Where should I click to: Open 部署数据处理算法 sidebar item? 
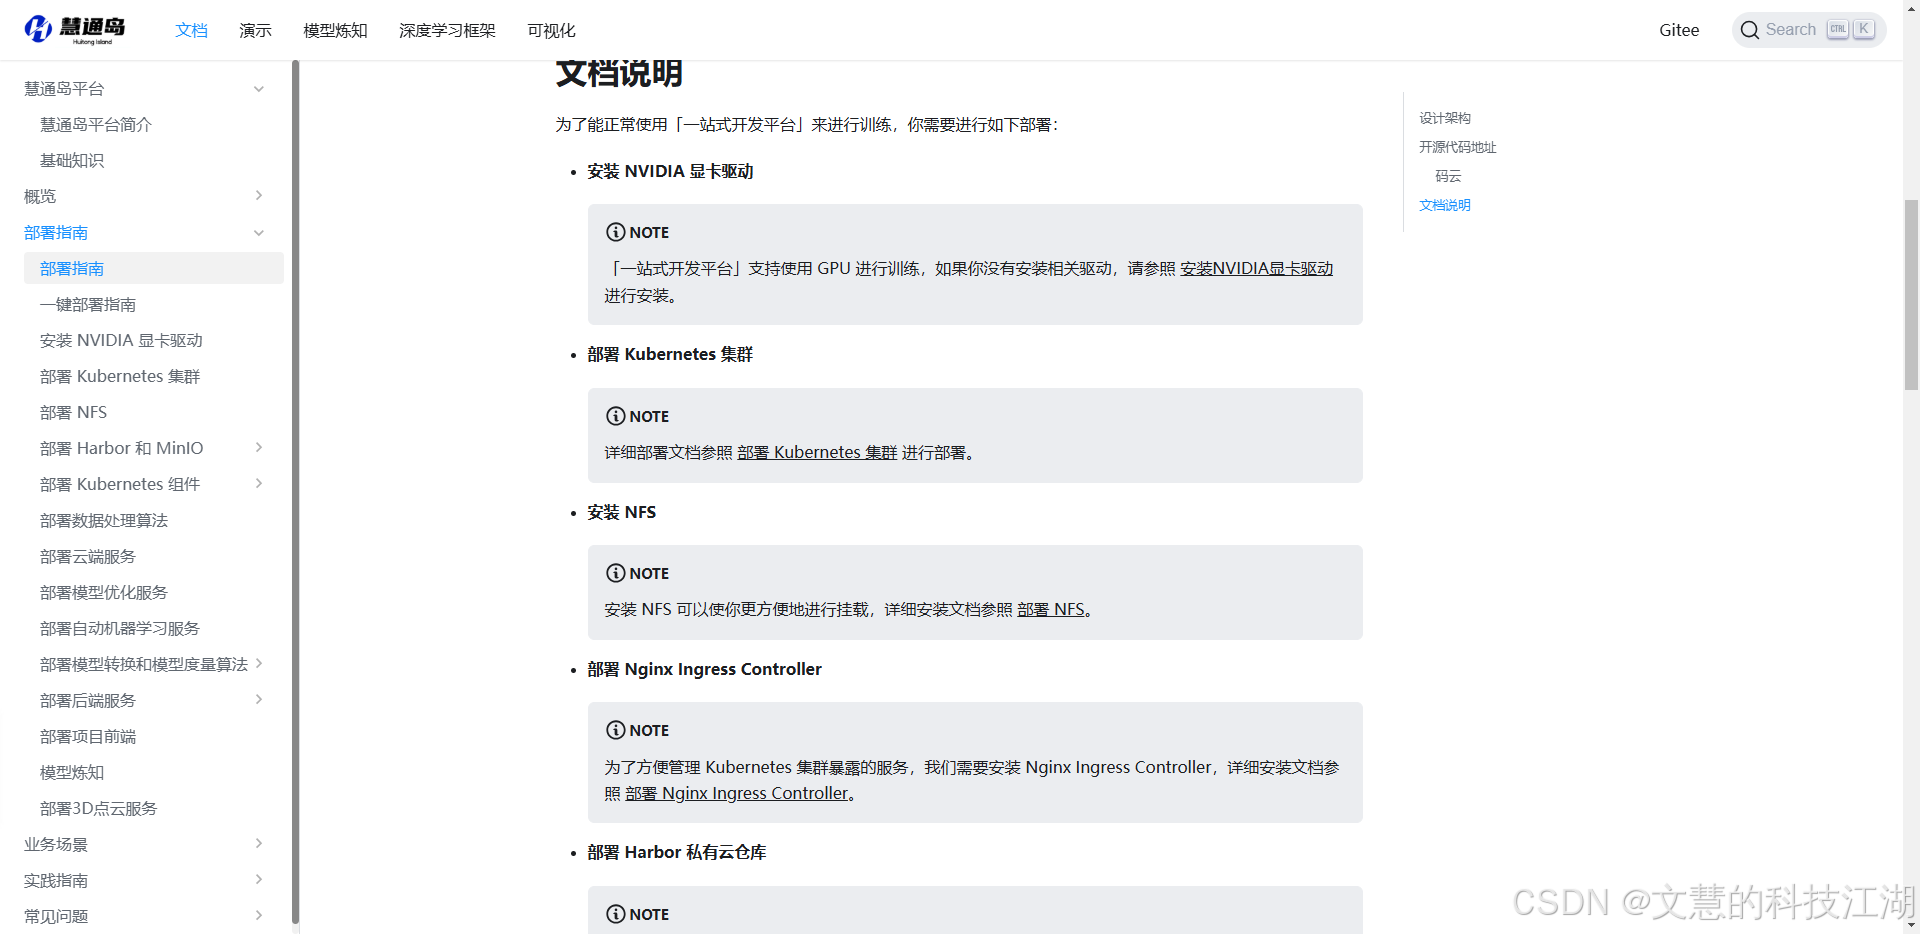104,521
